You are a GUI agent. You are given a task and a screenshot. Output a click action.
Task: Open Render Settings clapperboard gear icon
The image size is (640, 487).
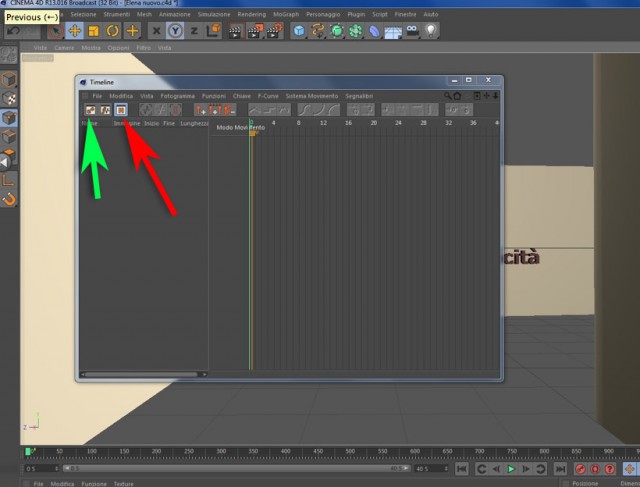coord(275,31)
